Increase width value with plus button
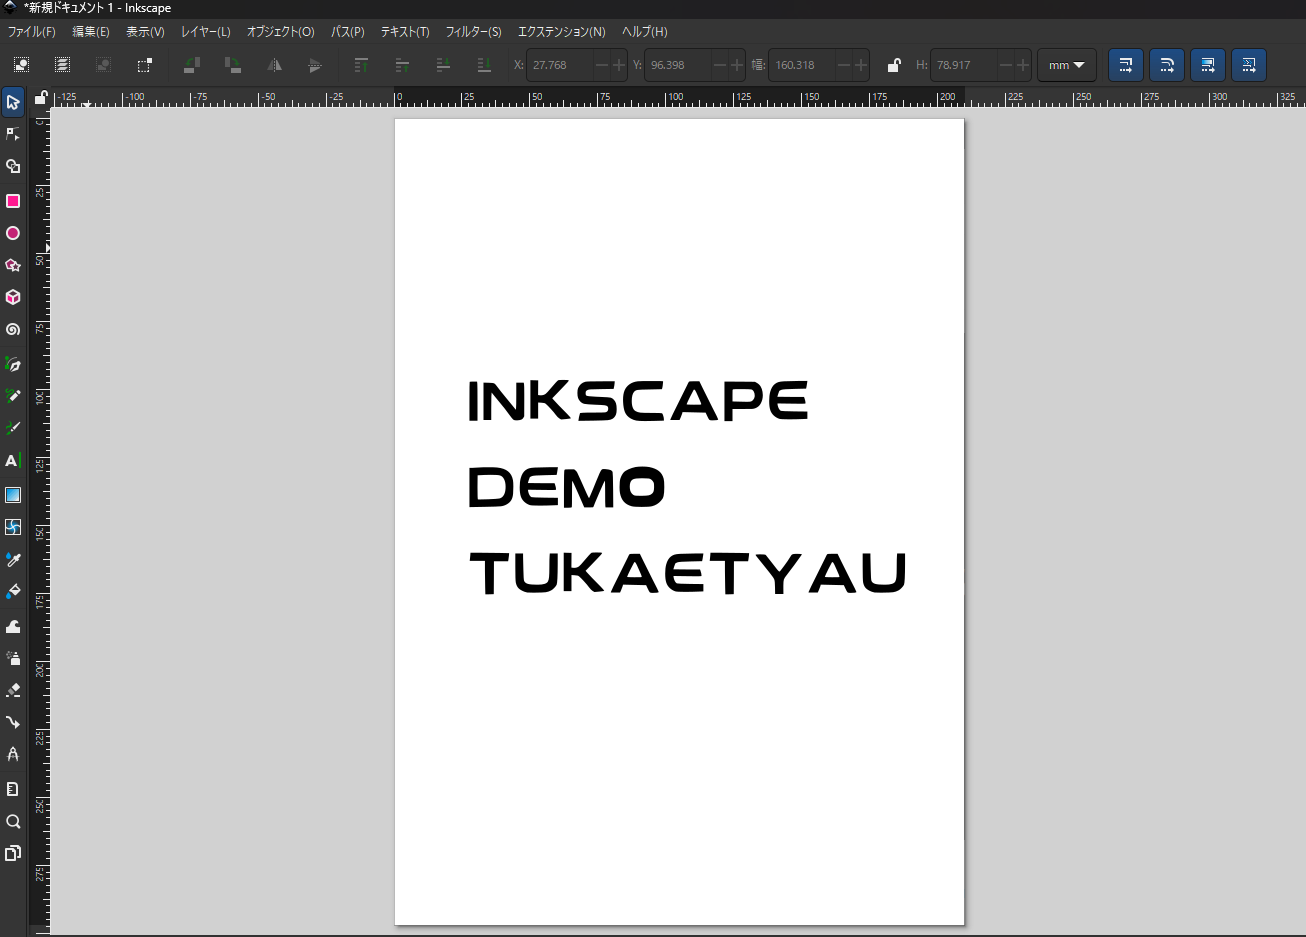 [x=861, y=65]
